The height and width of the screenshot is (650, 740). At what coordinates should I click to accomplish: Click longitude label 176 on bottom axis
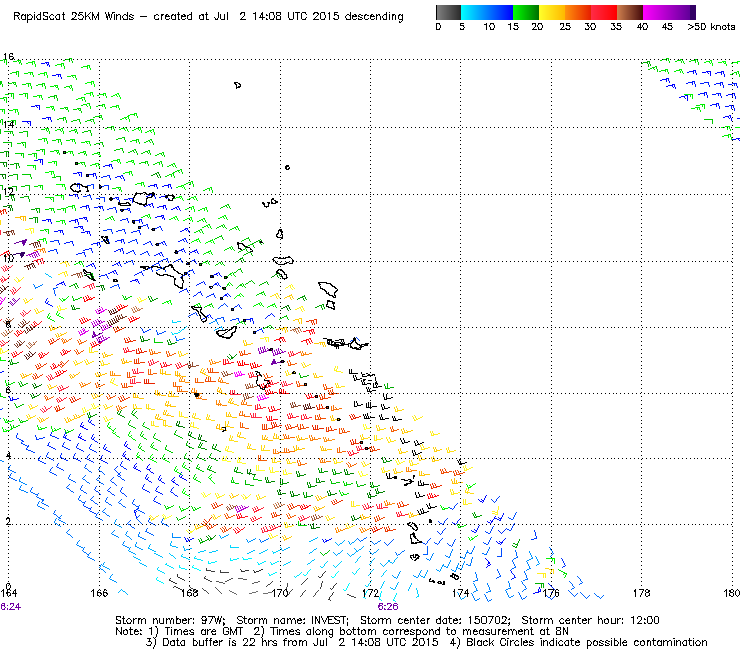[551, 593]
